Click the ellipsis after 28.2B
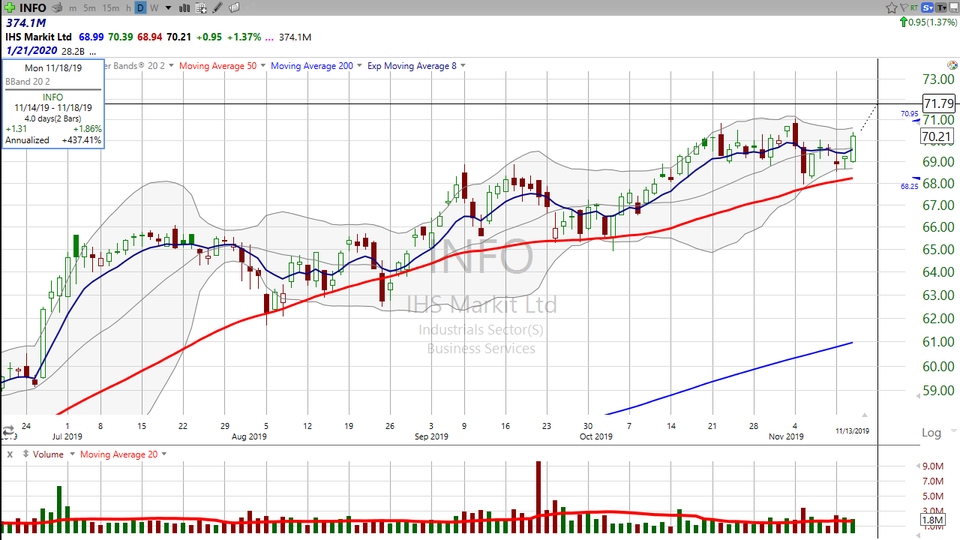The width and height of the screenshot is (960, 540). coord(92,52)
